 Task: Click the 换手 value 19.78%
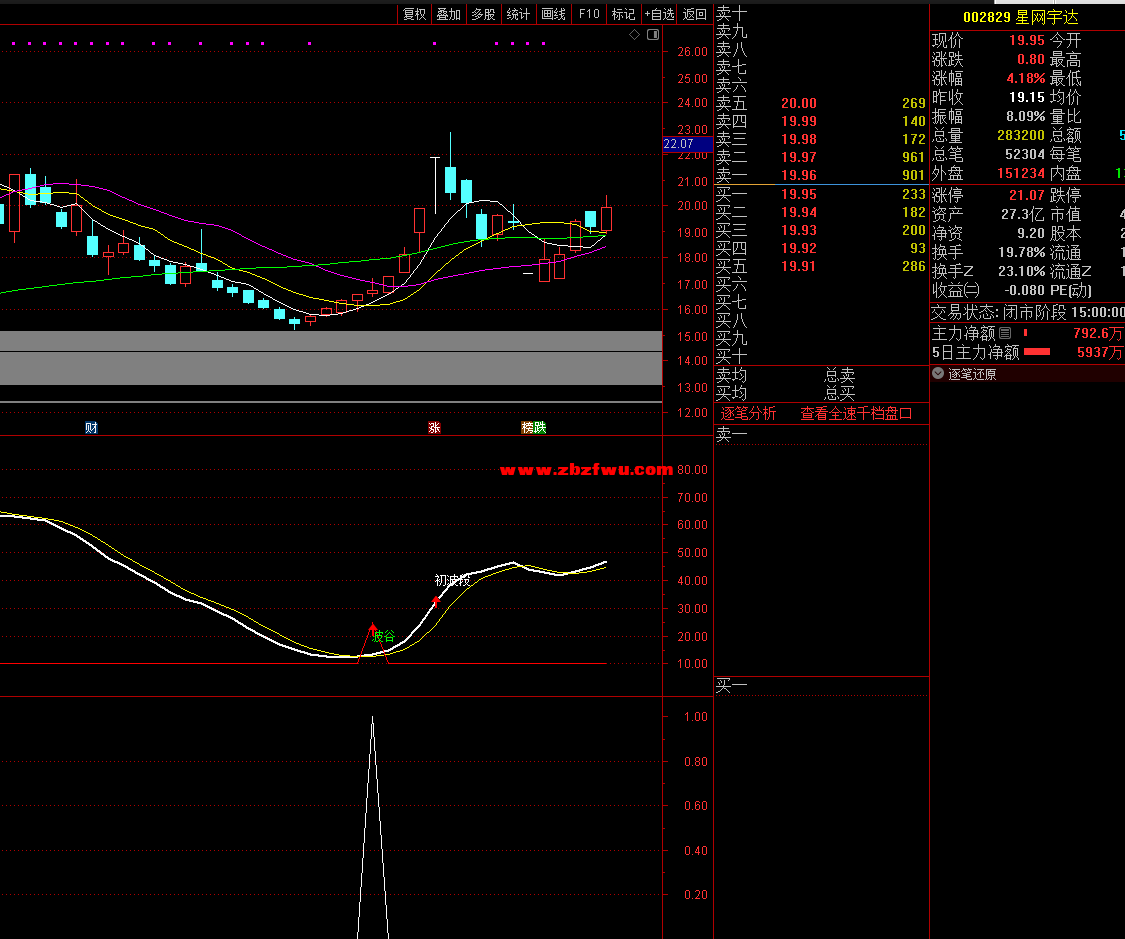point(1022,253)
